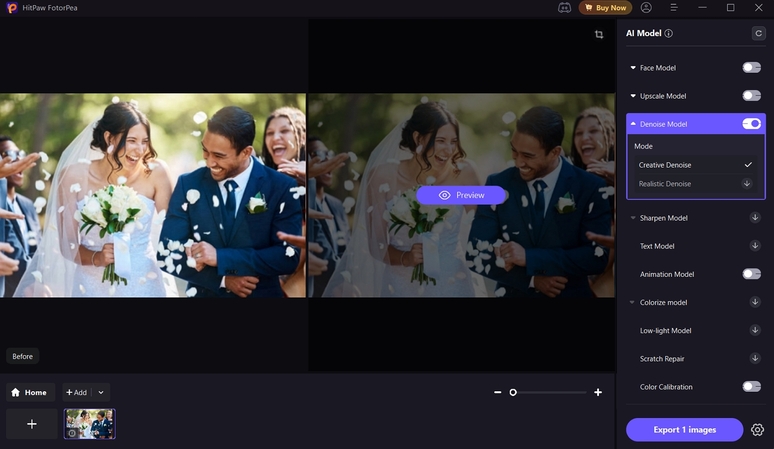Go to Home
The height and width of the screenshot is (449, 774).
[30, 392]
